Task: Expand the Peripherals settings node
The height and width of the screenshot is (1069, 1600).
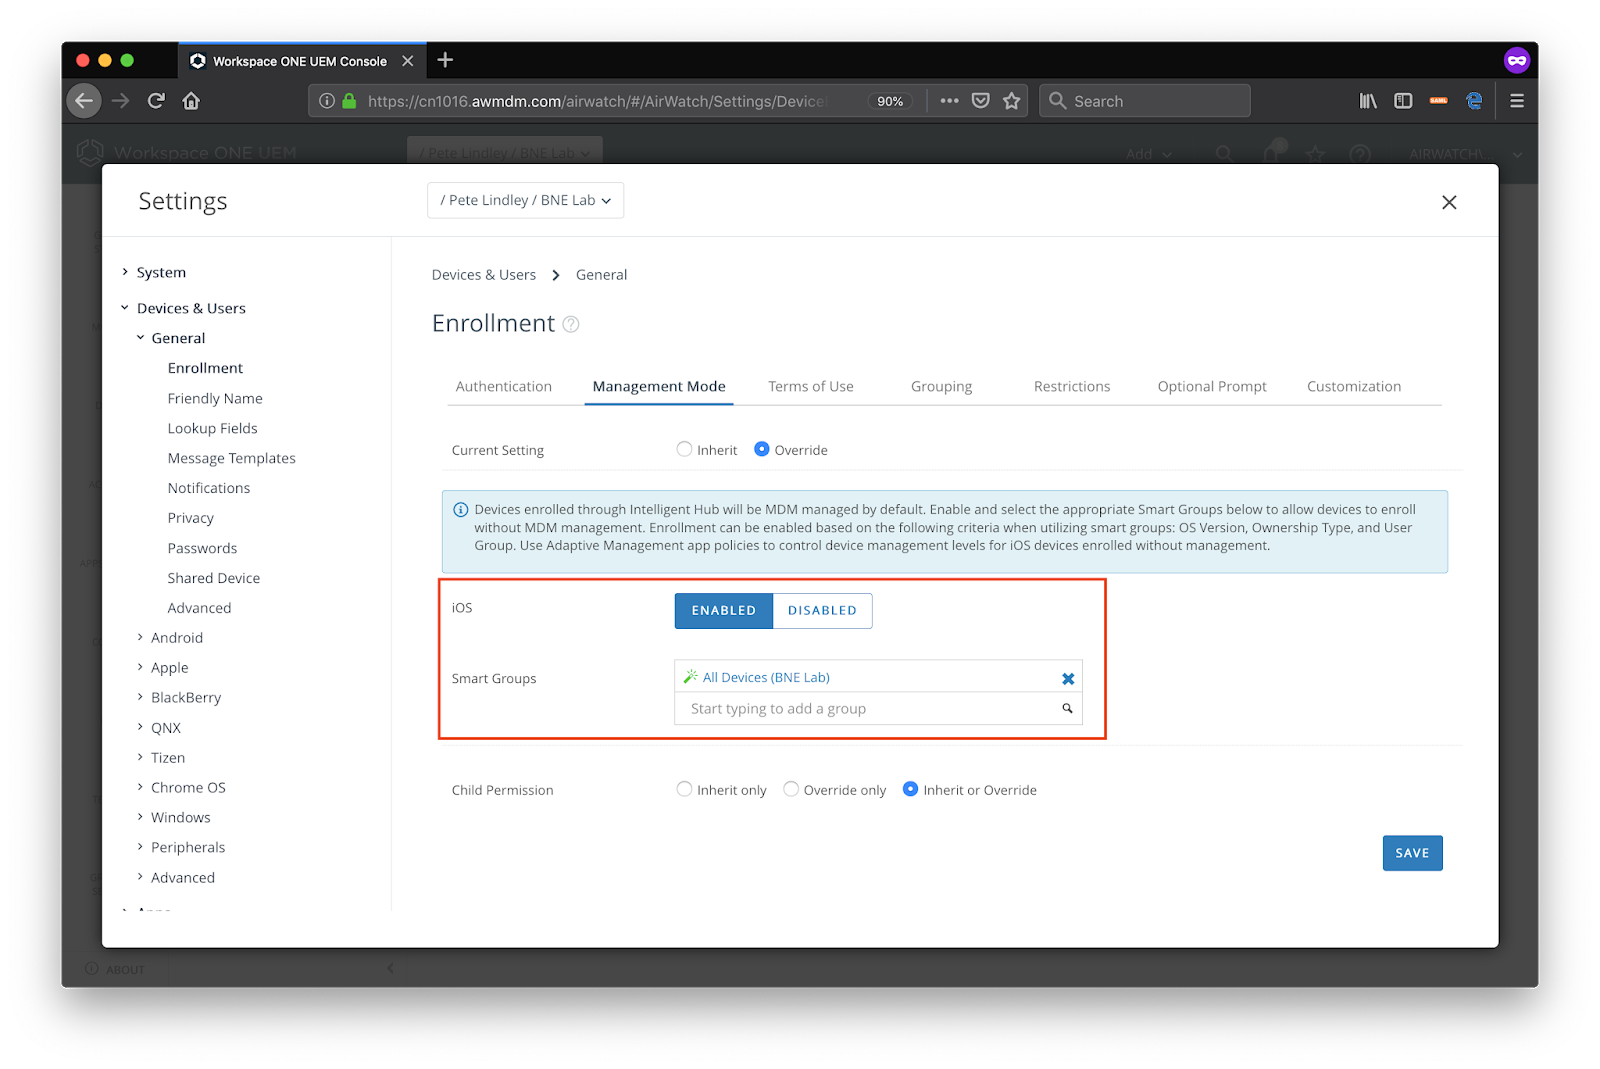Action: click(140, 847)
